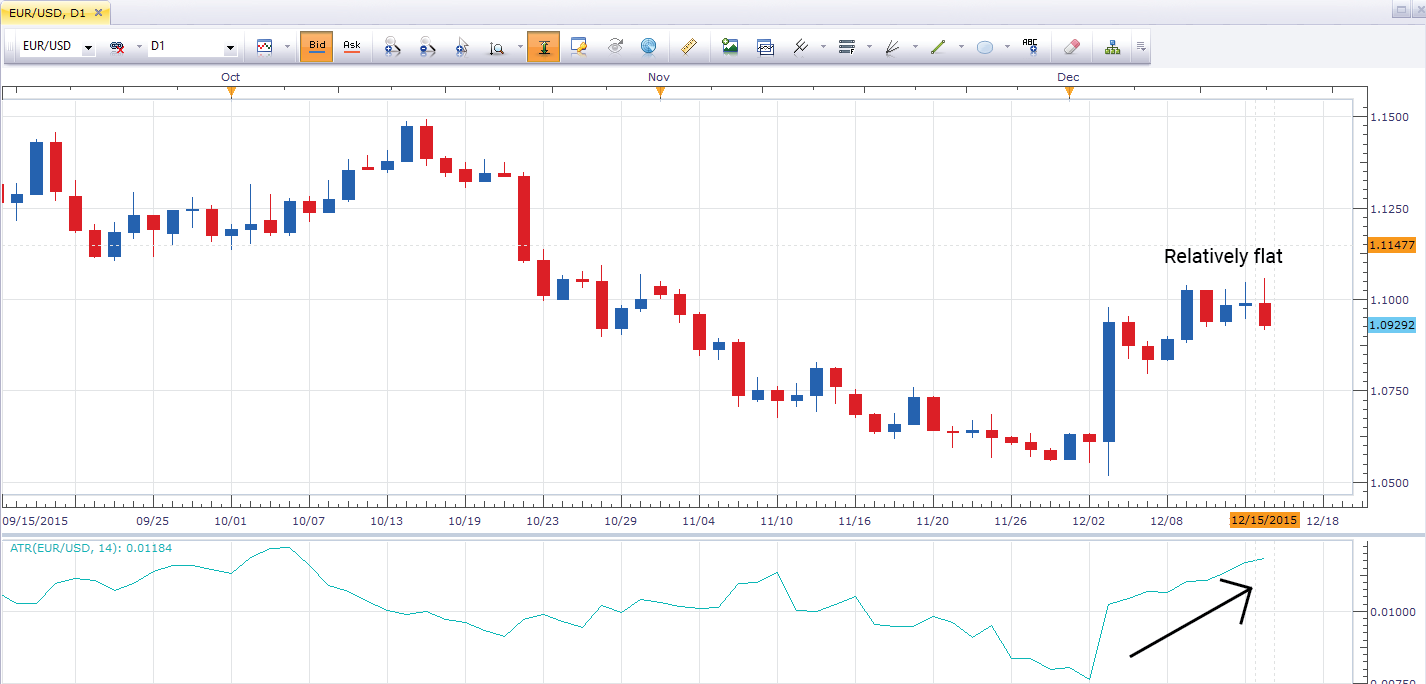
Task: Open the EUR/USD symbol dropdown
Action: pos(88,47)
